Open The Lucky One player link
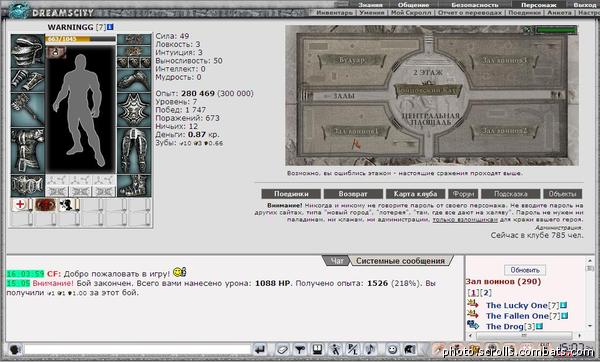 [x=517, y=305]
